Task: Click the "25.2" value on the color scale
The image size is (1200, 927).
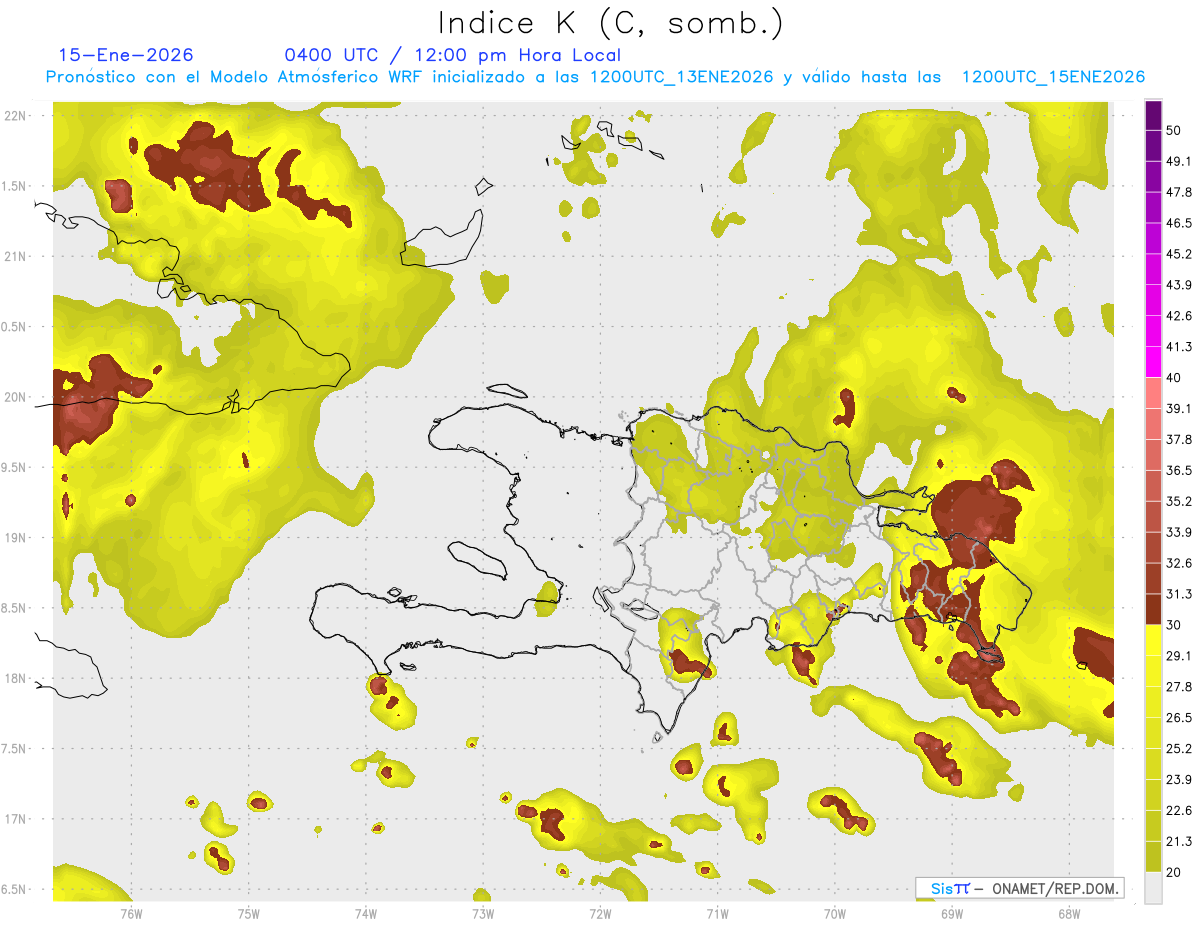Action: point(1178,749)
